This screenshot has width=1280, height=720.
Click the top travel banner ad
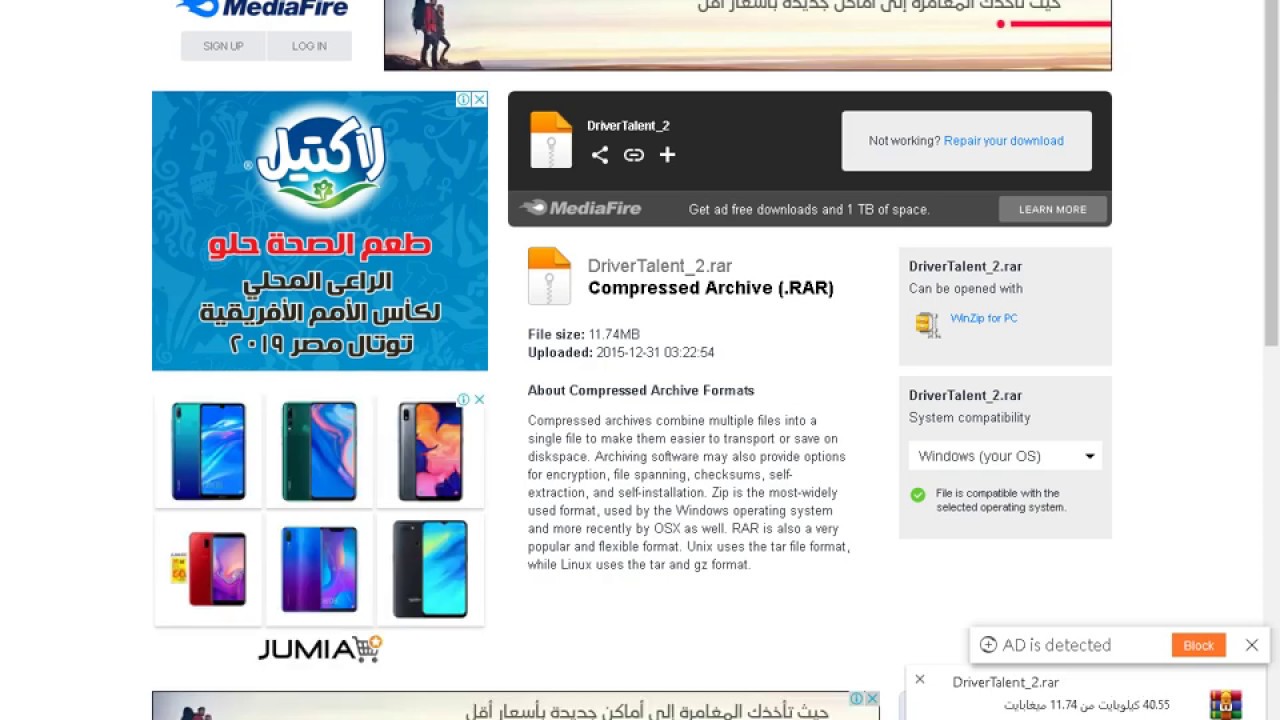coord(747,35)
